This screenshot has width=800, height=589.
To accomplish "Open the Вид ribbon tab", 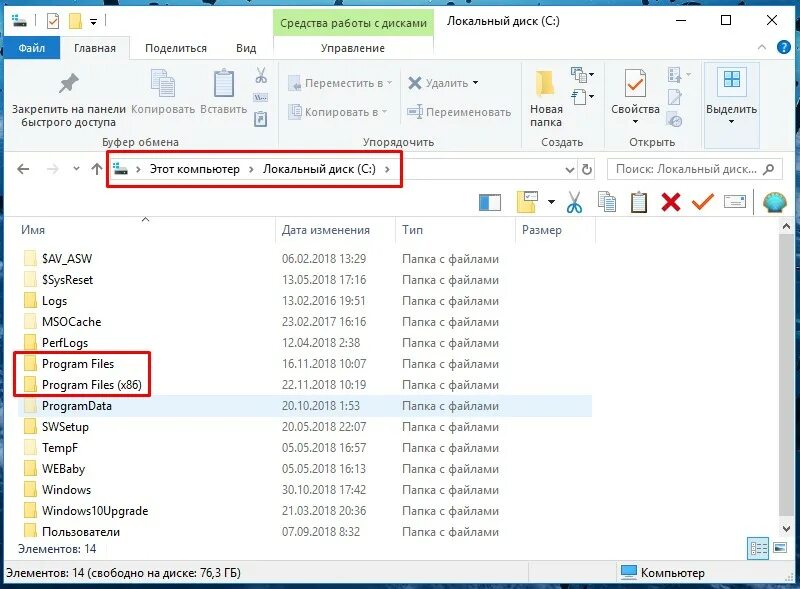I will point(246,48).
